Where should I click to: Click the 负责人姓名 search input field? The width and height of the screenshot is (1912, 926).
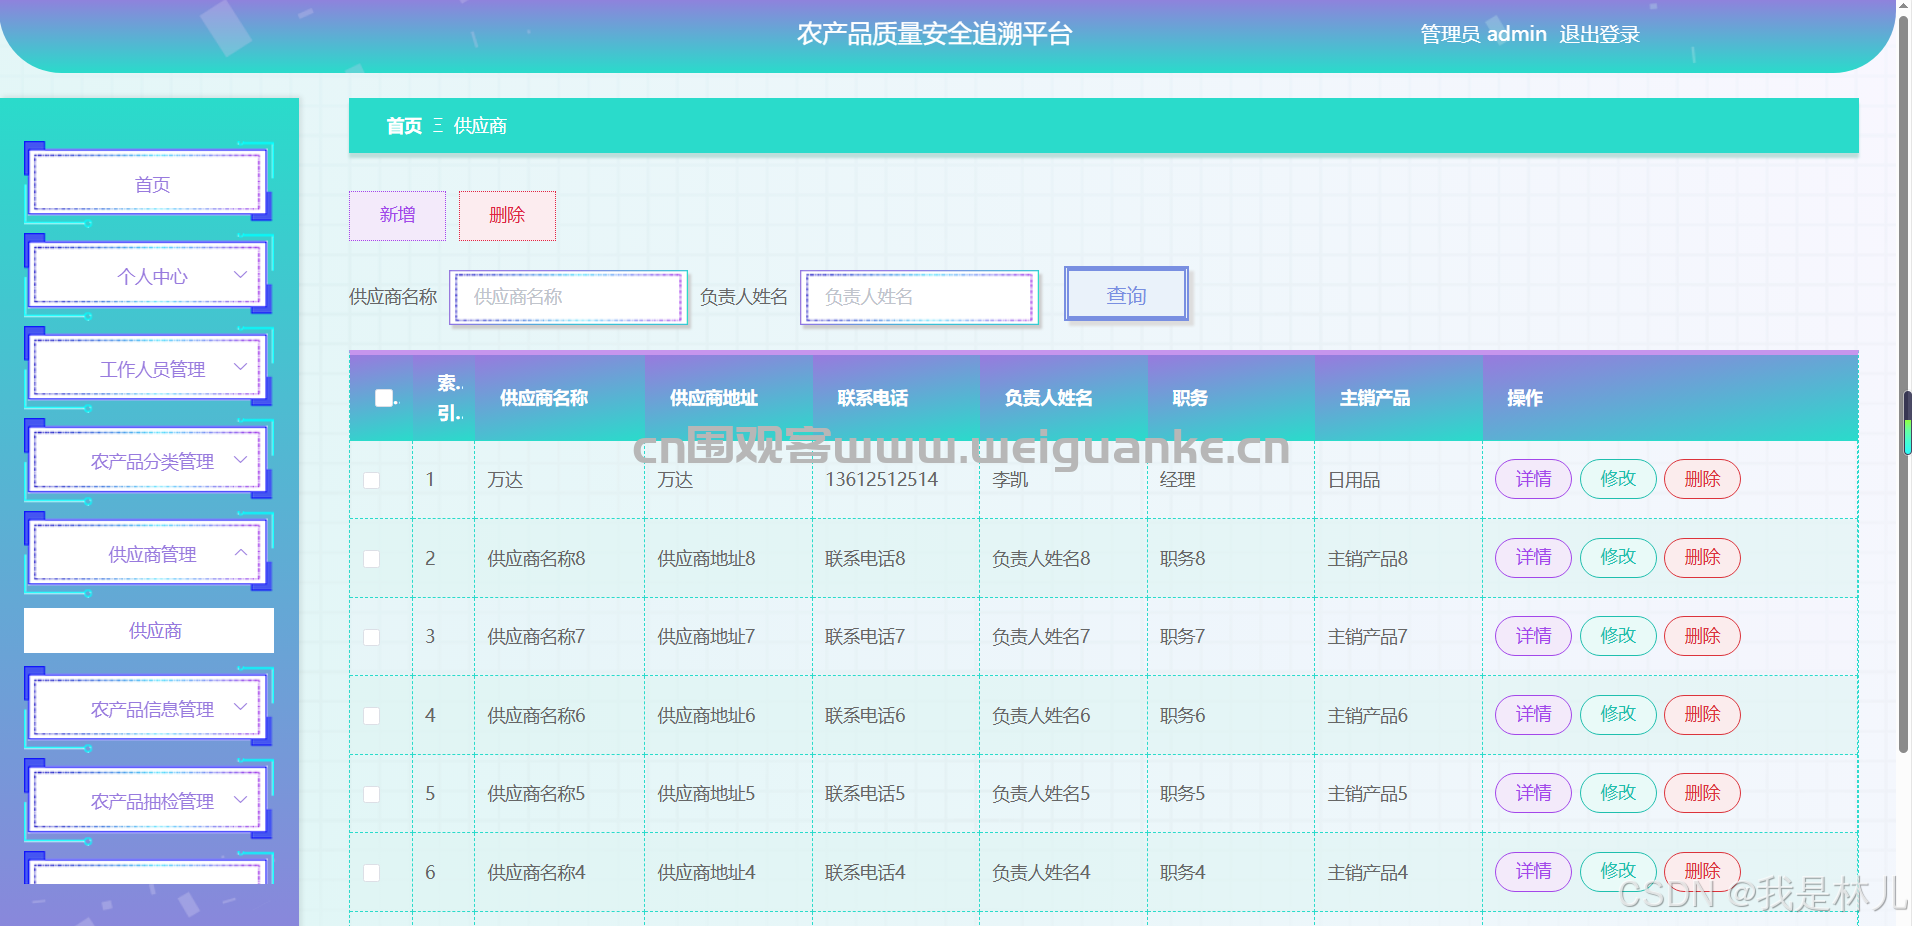919,297
